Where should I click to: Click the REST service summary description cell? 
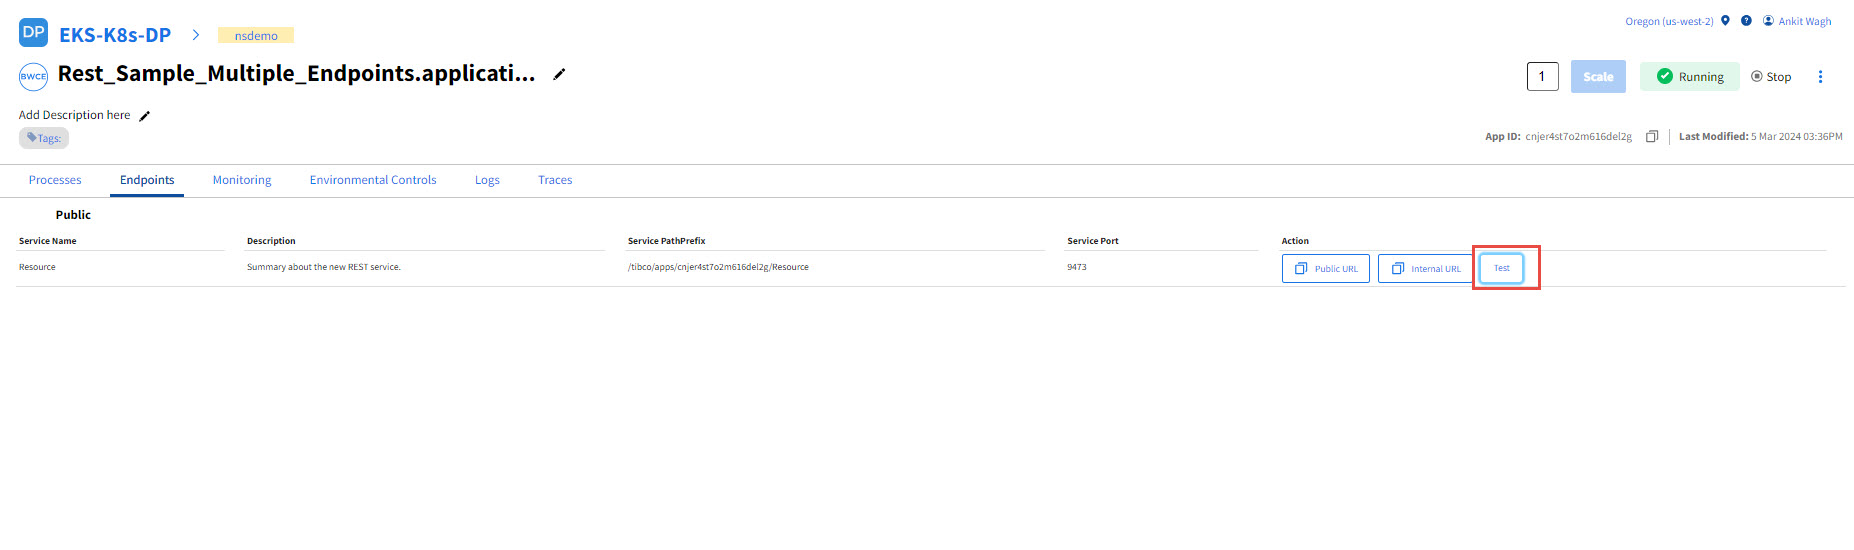coord(324,267)
